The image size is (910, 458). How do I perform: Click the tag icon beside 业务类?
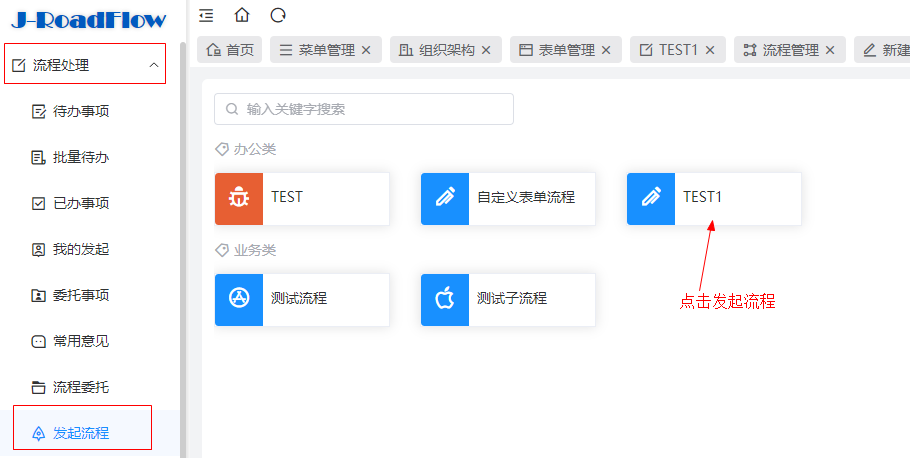click(222, 251)
